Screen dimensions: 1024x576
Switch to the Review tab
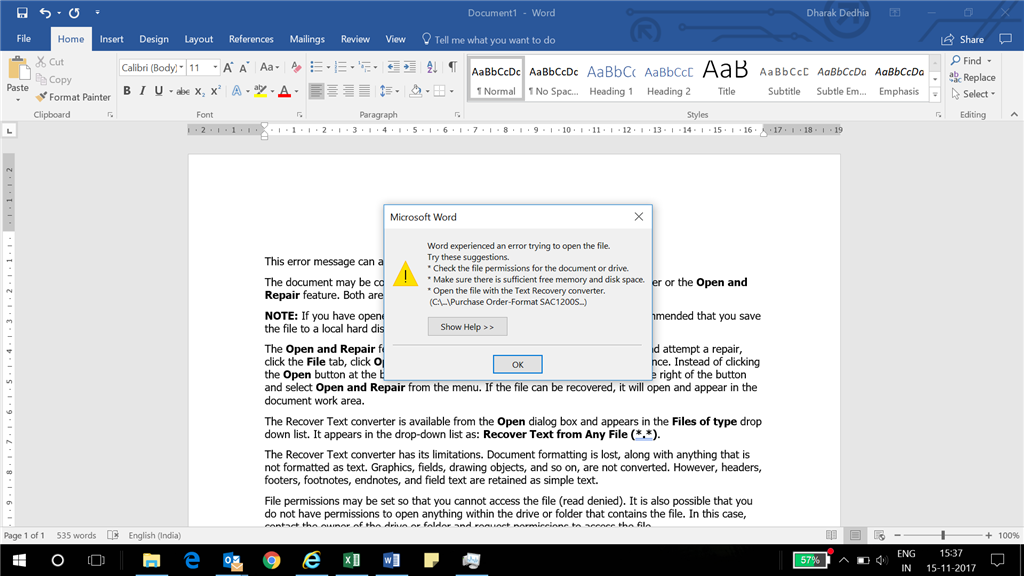pos(355,39)
